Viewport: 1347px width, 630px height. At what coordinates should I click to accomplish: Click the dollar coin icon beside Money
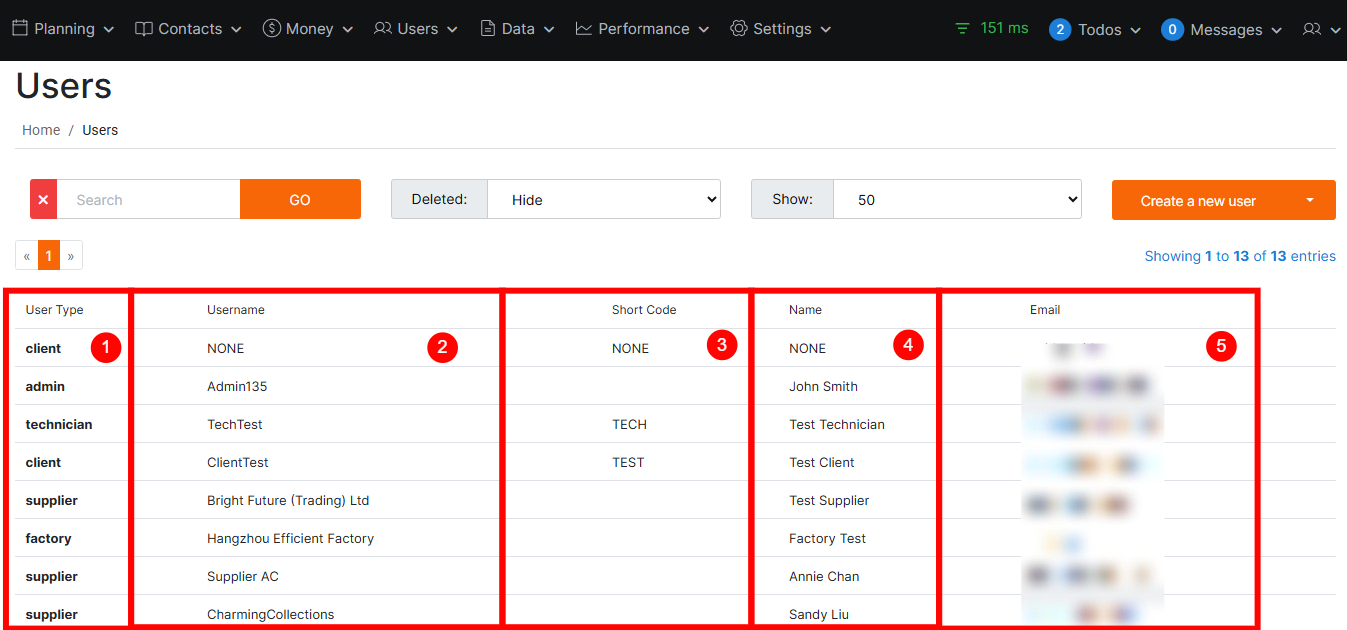pyautogui.click(x=271, y=29)
